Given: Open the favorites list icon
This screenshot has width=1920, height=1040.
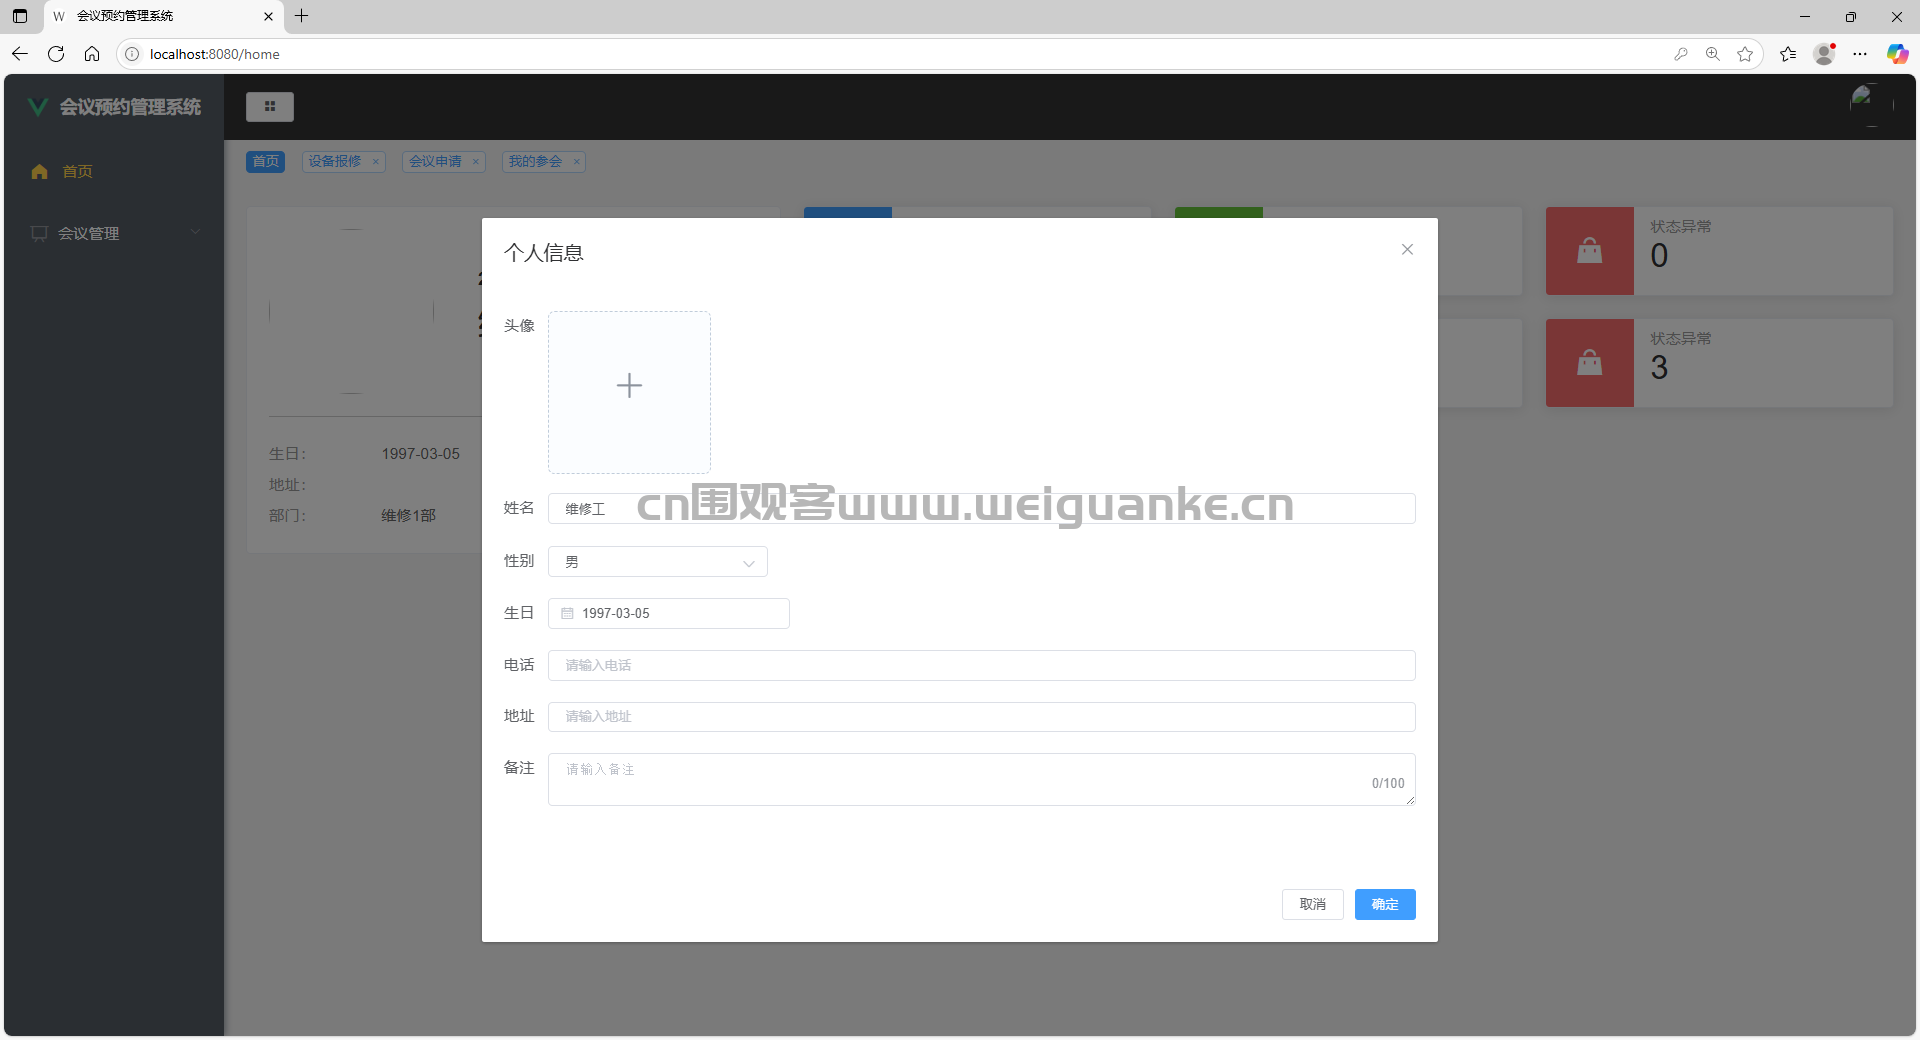Looking at the screenshot, I should pyautogui.click(x=1788, y=54).
